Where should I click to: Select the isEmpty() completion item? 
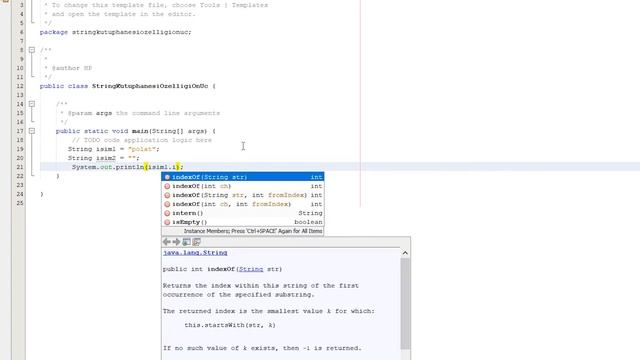pyautogui.click(x=243, y=222)
